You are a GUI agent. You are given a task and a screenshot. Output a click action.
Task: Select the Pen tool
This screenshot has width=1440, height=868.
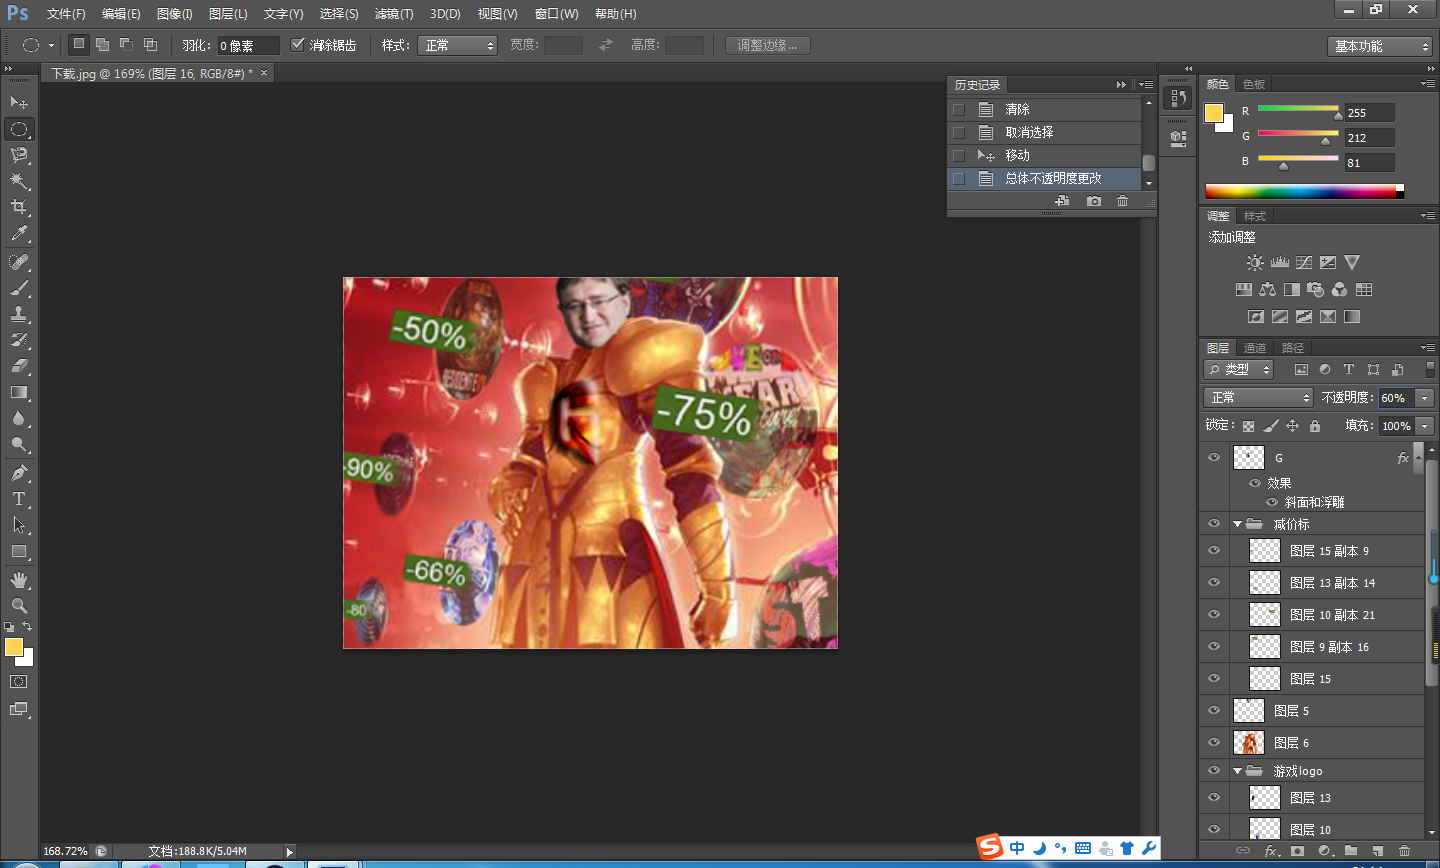click(x=19, y=473)
